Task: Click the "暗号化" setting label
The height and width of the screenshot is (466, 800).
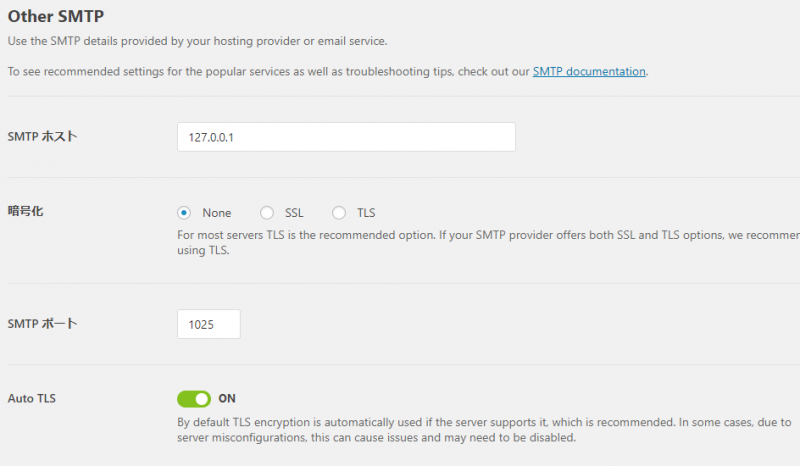Action: pos(26,212)
